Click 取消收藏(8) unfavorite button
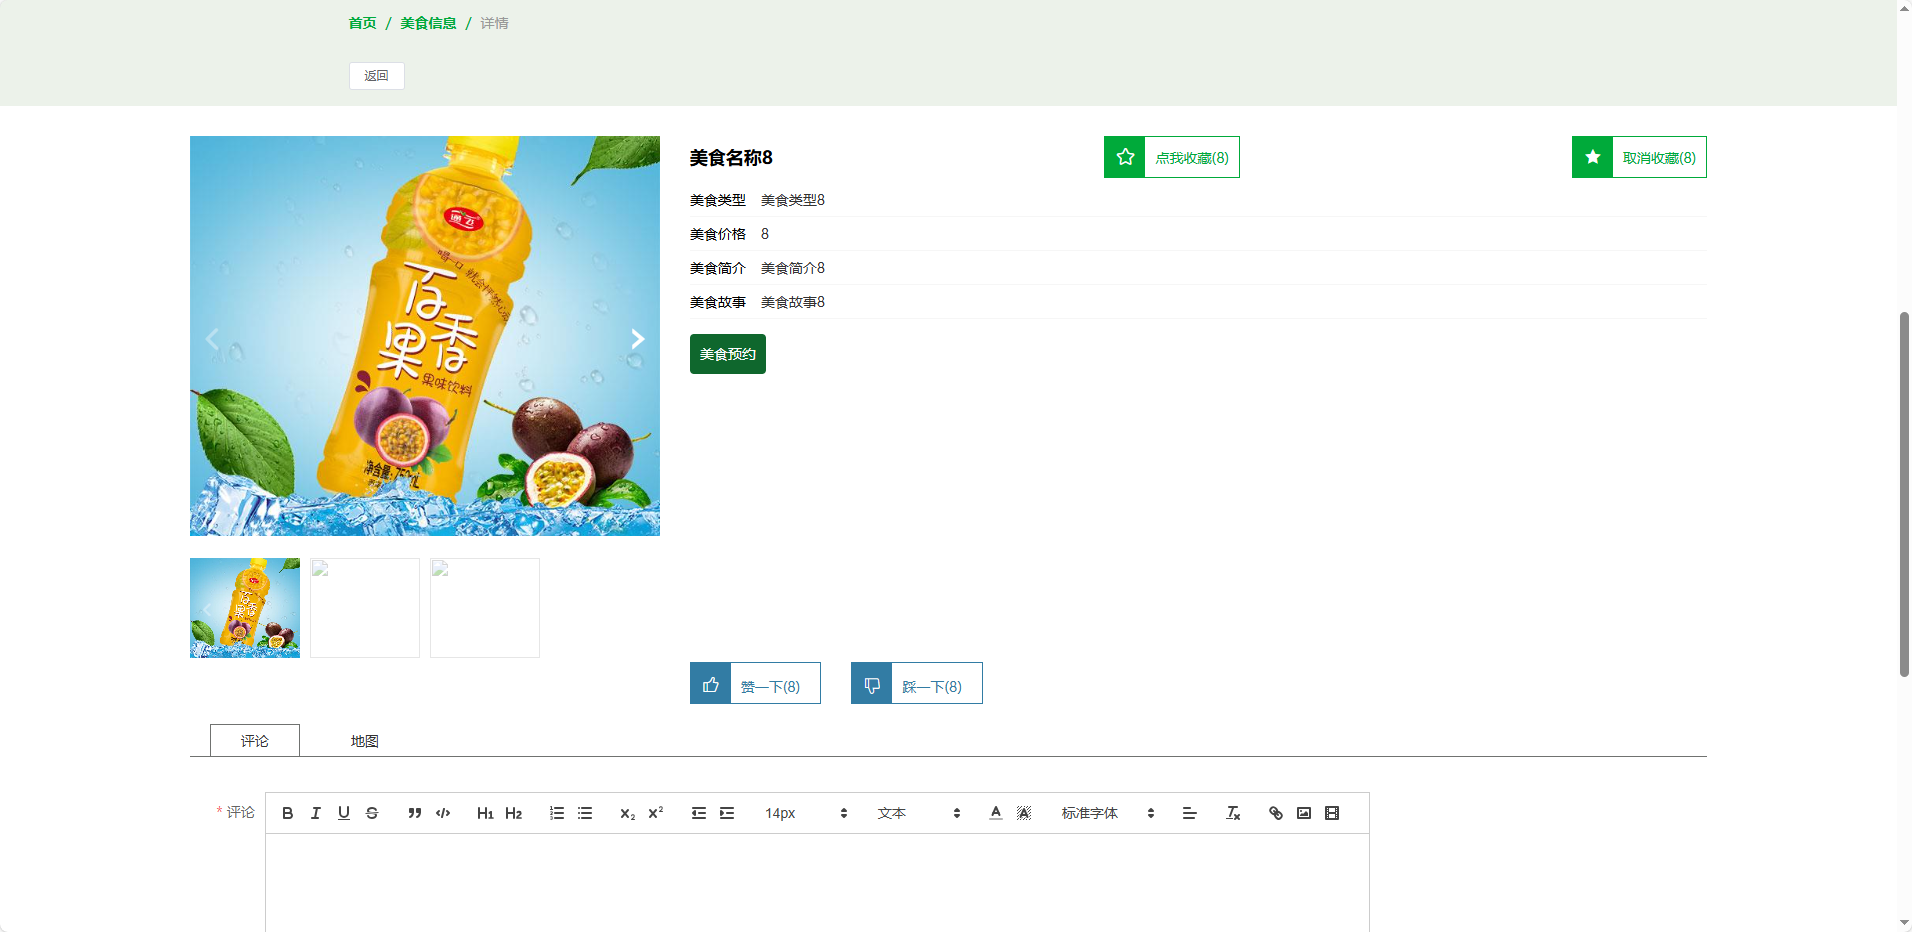This screenshot has width=1912, height=932. click(x=1639, y=157)
